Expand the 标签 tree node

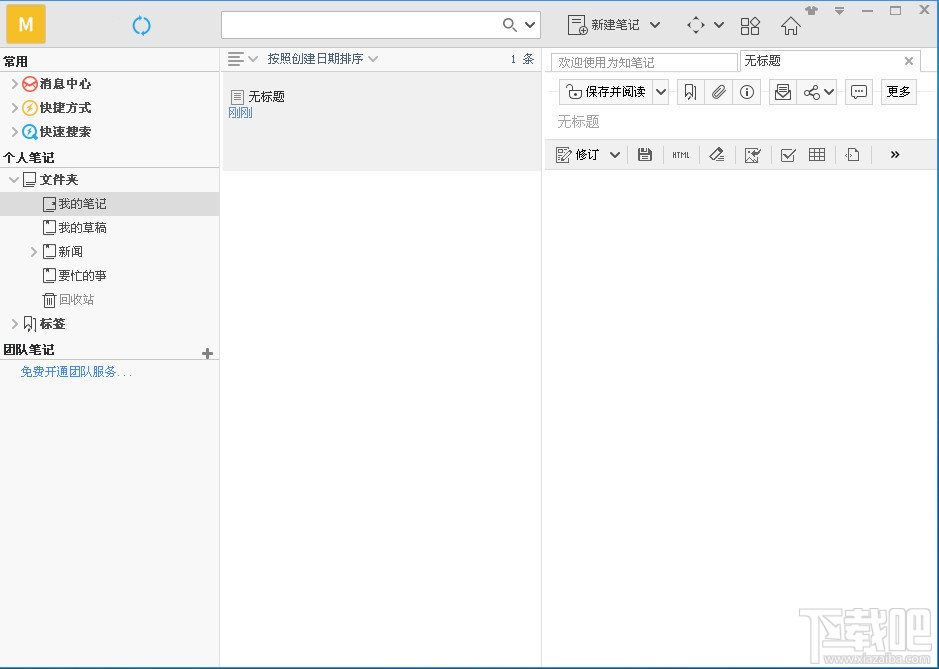tap(14, 323)
